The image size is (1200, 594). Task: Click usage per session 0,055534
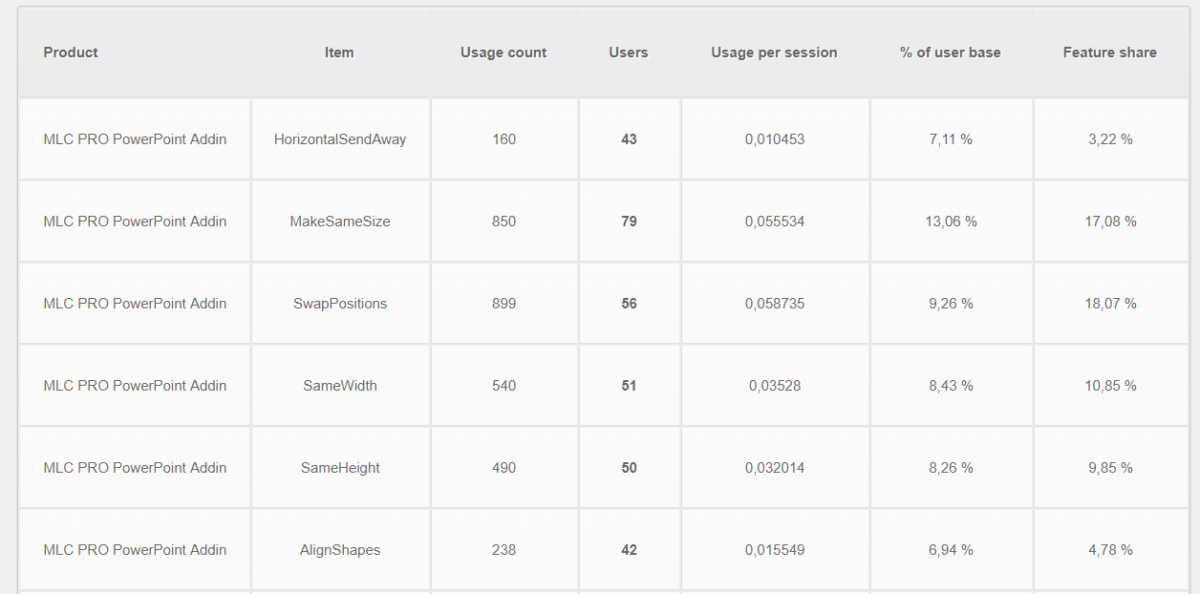click(x=774, y=221)
